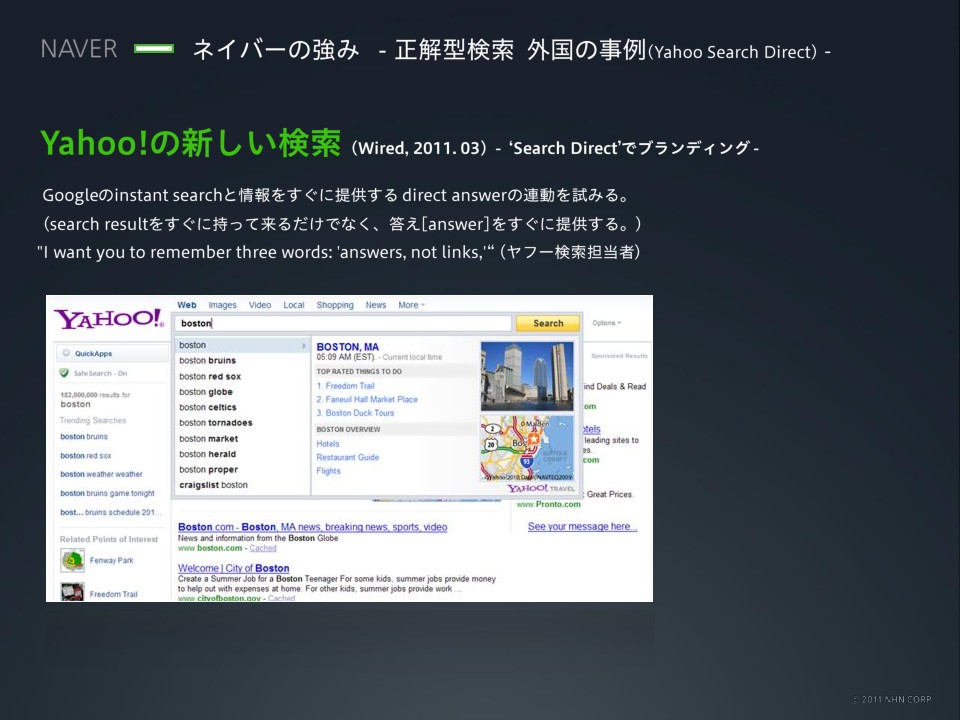Viewport: 960px width, 720px height.
Task: Toggle SafeSearch - On setting
Action: tap(100, 373)
